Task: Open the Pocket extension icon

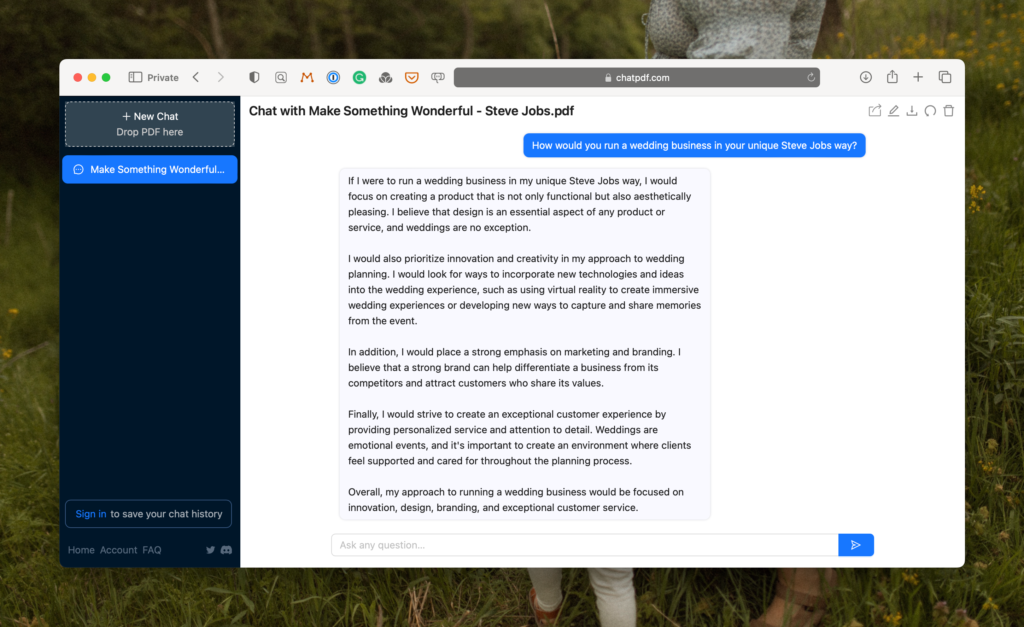Action: tap(411, 77)
